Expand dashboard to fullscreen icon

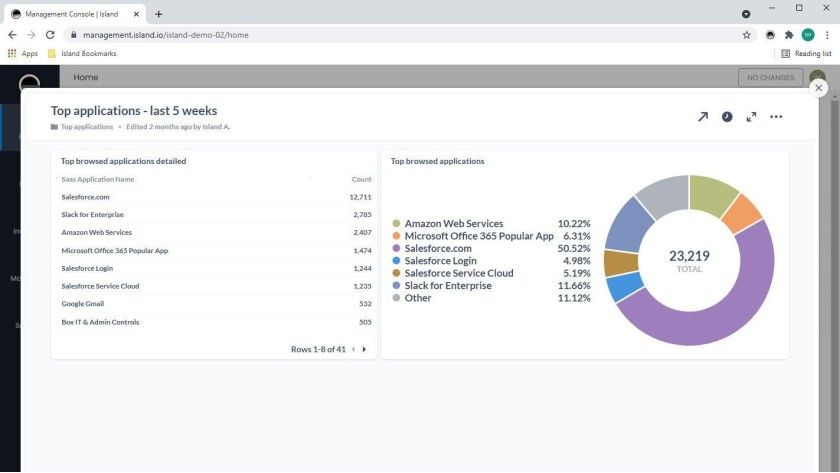click(x=751, y=117)
